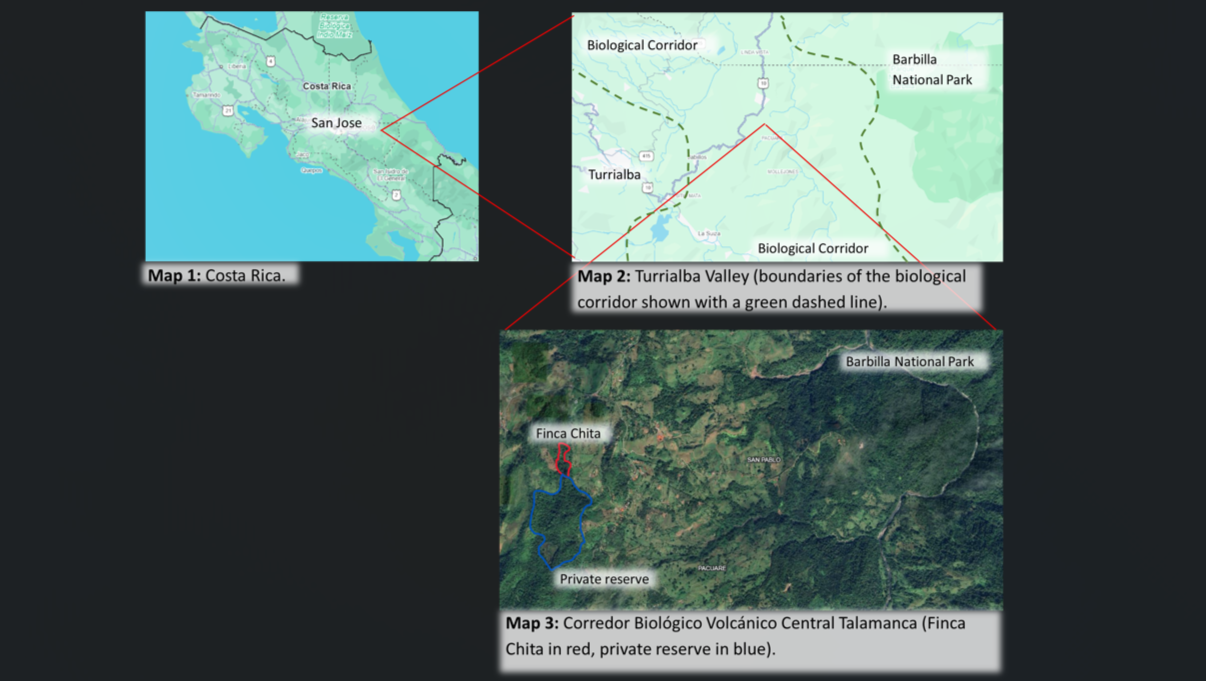Screen dimensions: 1206x681
Task: Click the Barbilla National Park label on Map 2
Action: click(x=932, y=70)
